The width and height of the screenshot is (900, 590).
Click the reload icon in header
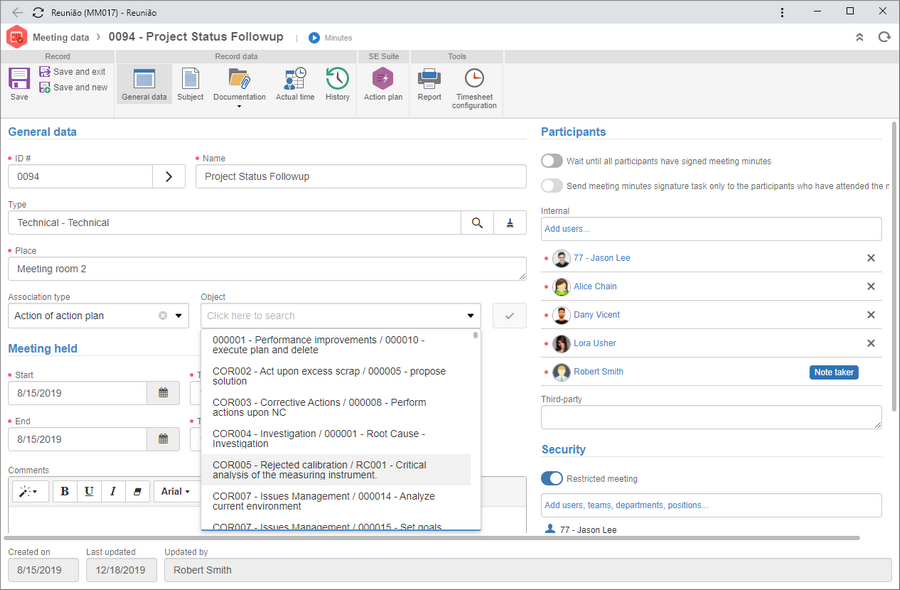[x=884, y=37]
